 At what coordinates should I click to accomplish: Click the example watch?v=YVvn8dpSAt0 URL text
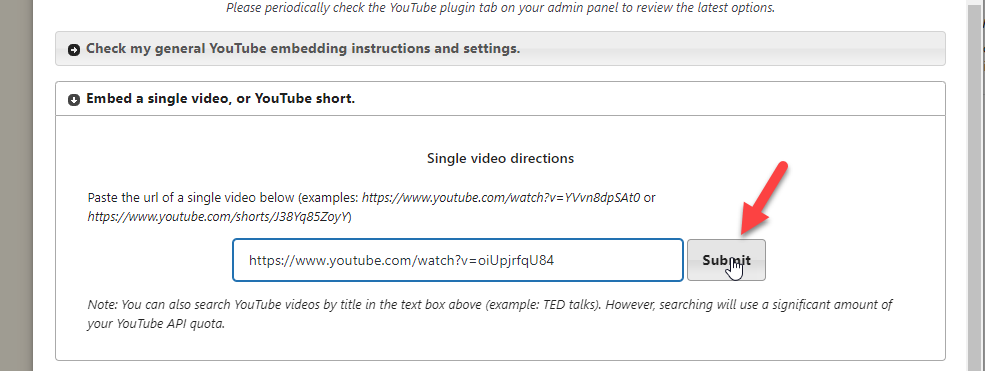point(501,198)
